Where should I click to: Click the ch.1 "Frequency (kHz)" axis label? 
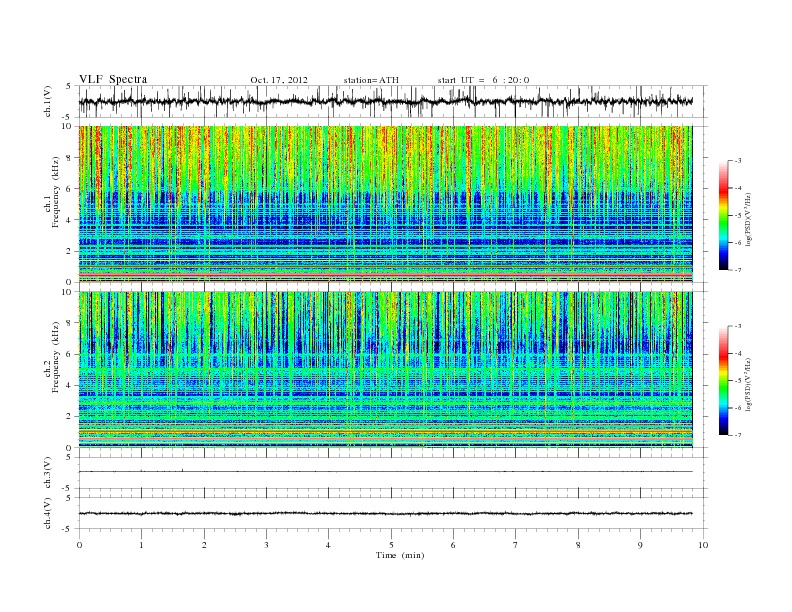pos(56,192)
